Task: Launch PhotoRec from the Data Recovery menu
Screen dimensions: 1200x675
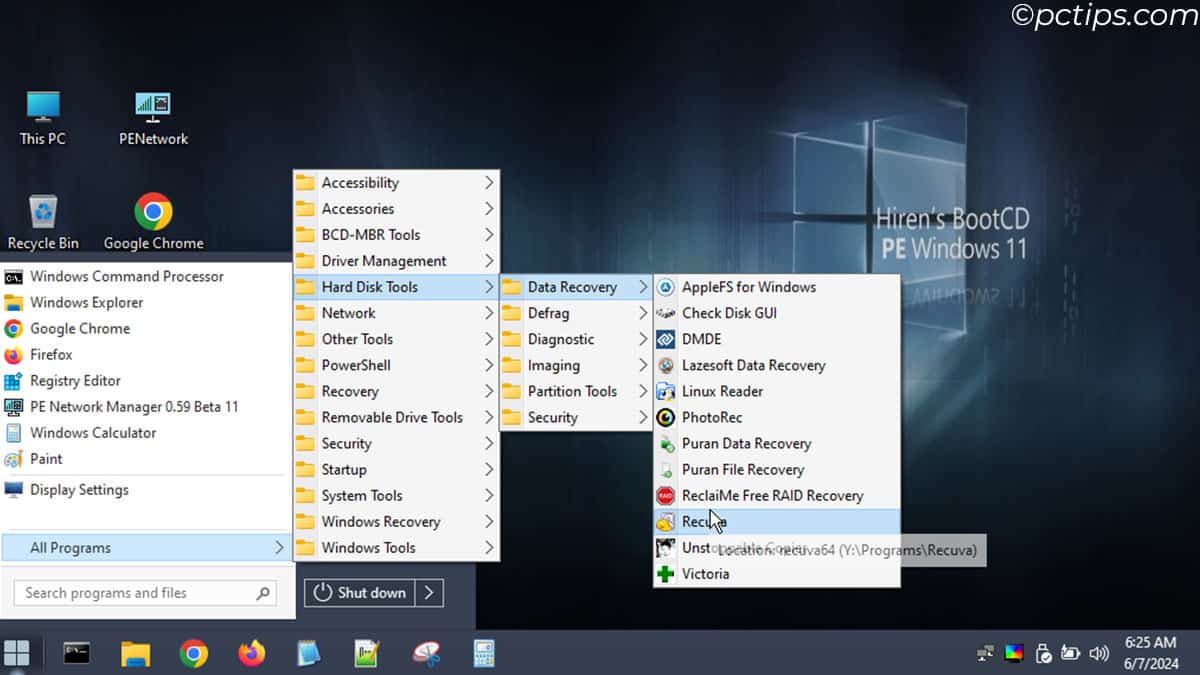Action: tap(712, 417)
